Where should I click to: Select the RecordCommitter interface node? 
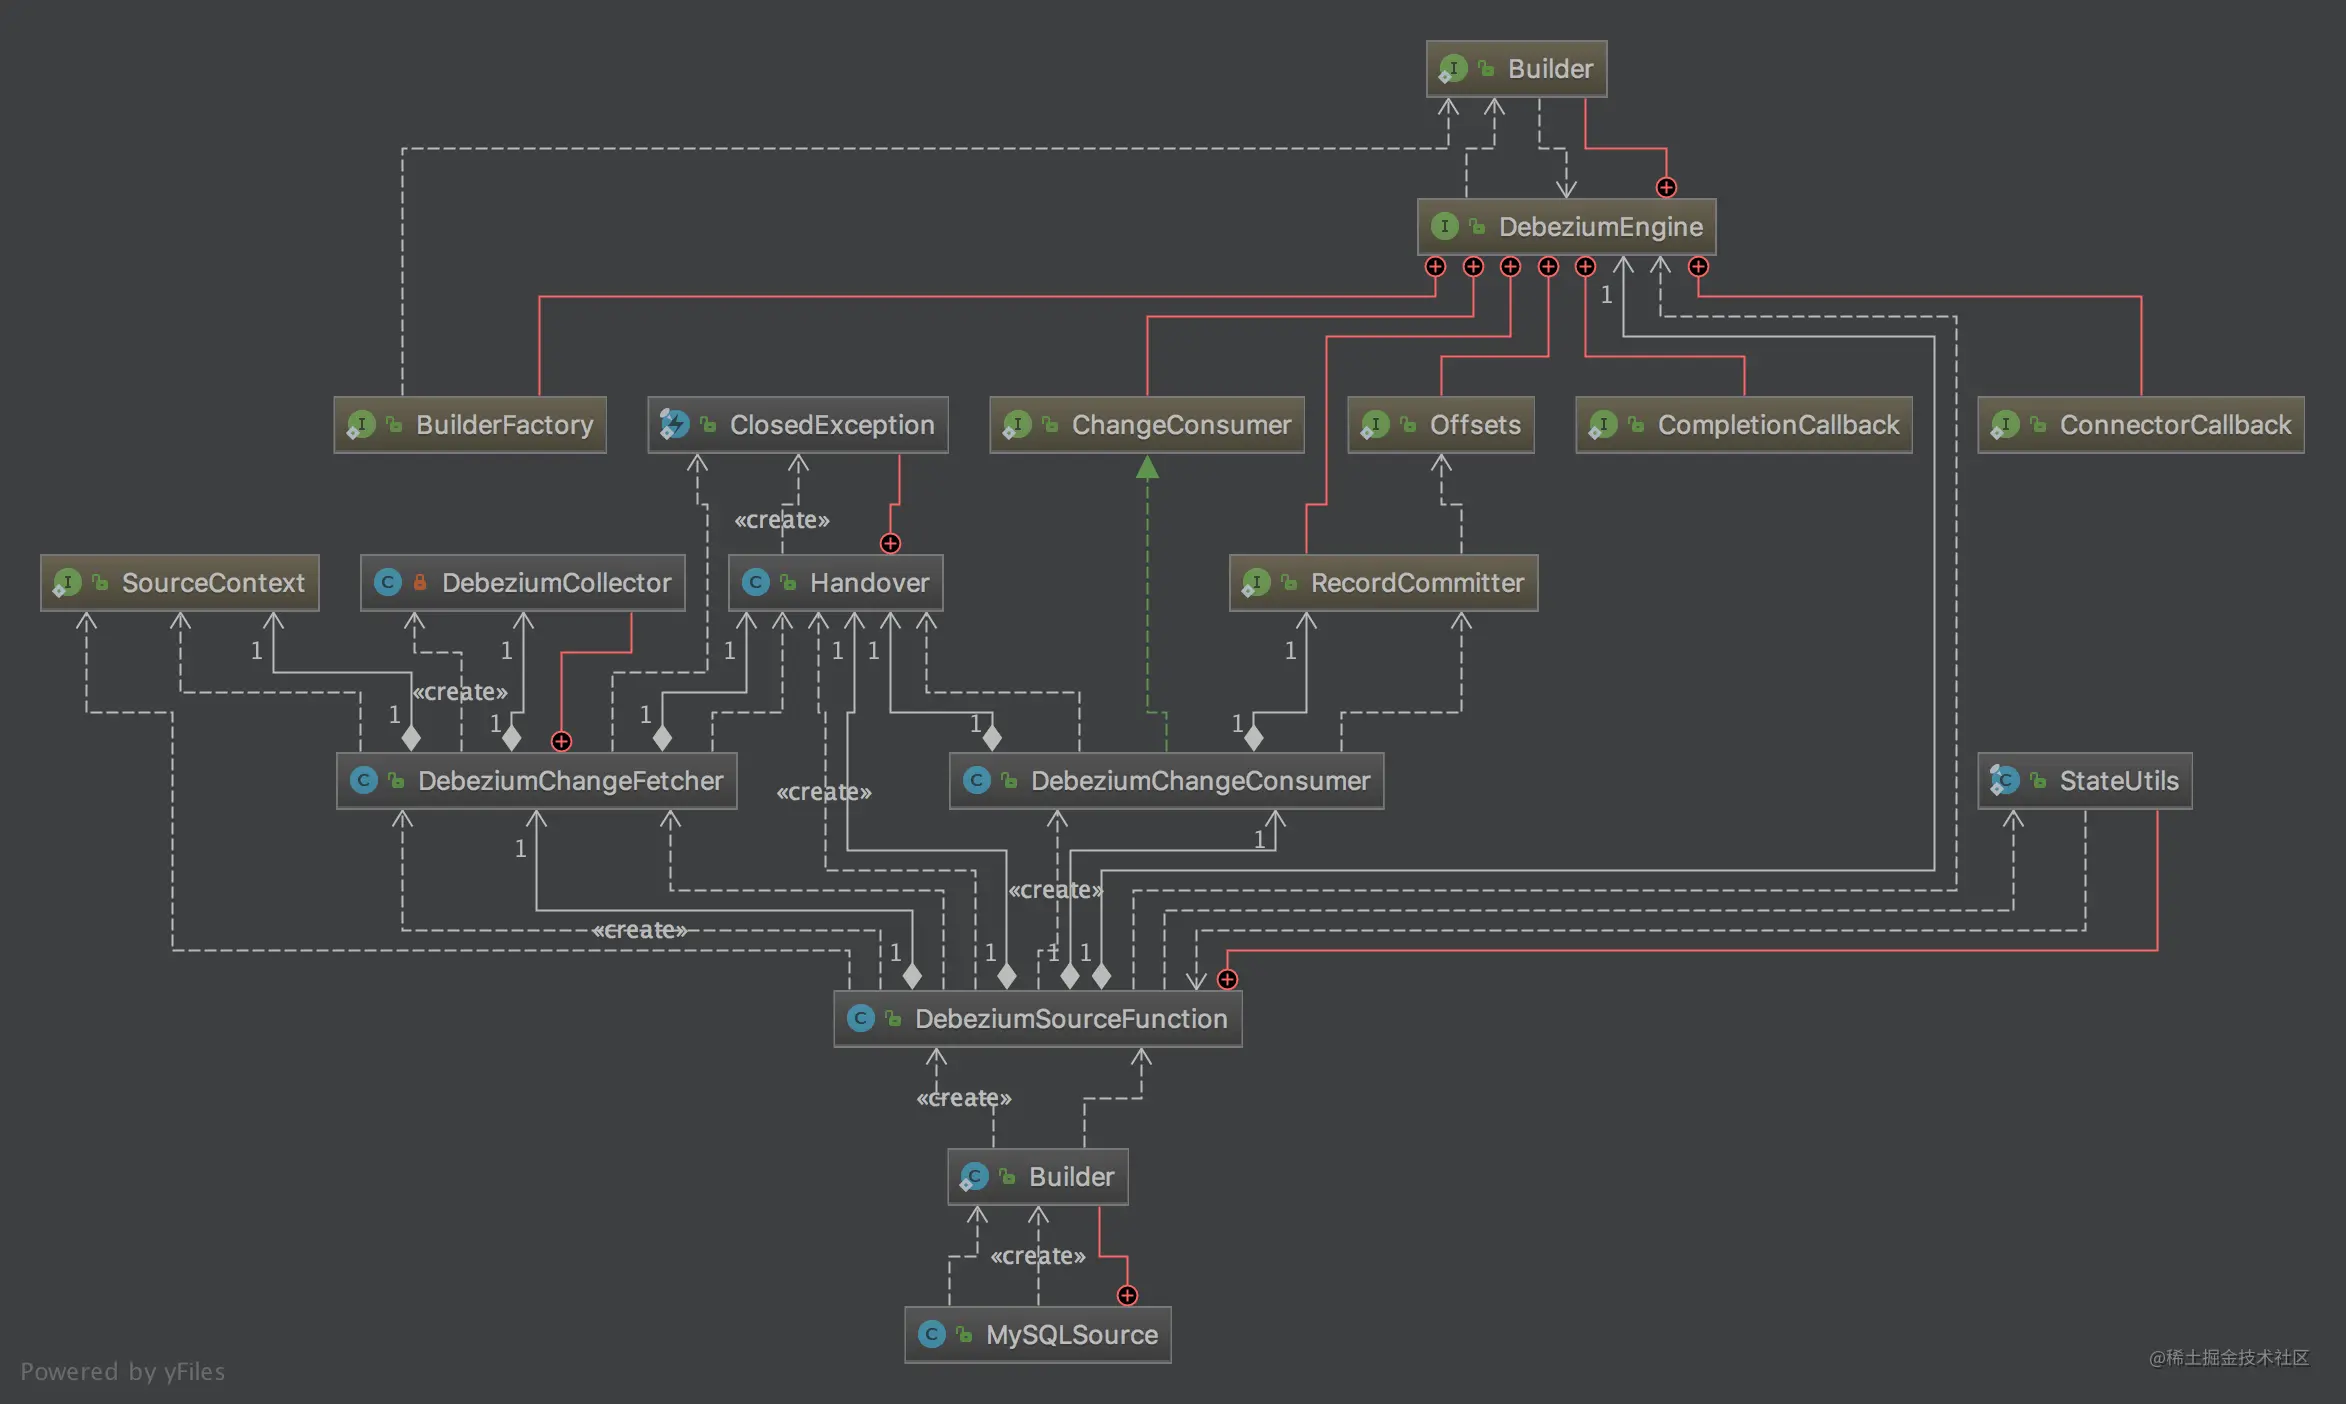(1383, 582)
